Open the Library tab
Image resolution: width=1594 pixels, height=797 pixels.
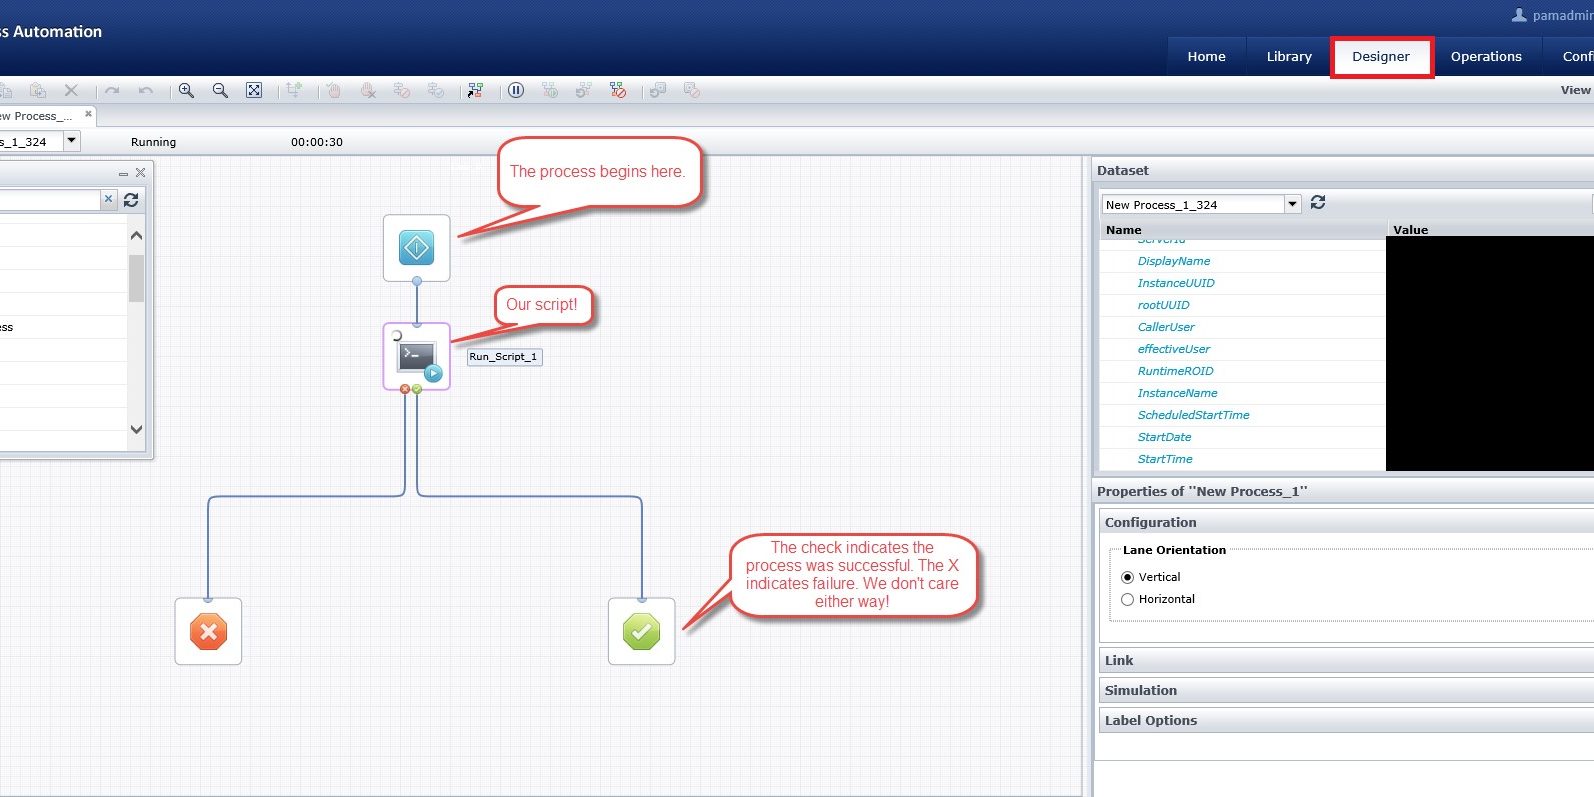tap(1289, 57)
